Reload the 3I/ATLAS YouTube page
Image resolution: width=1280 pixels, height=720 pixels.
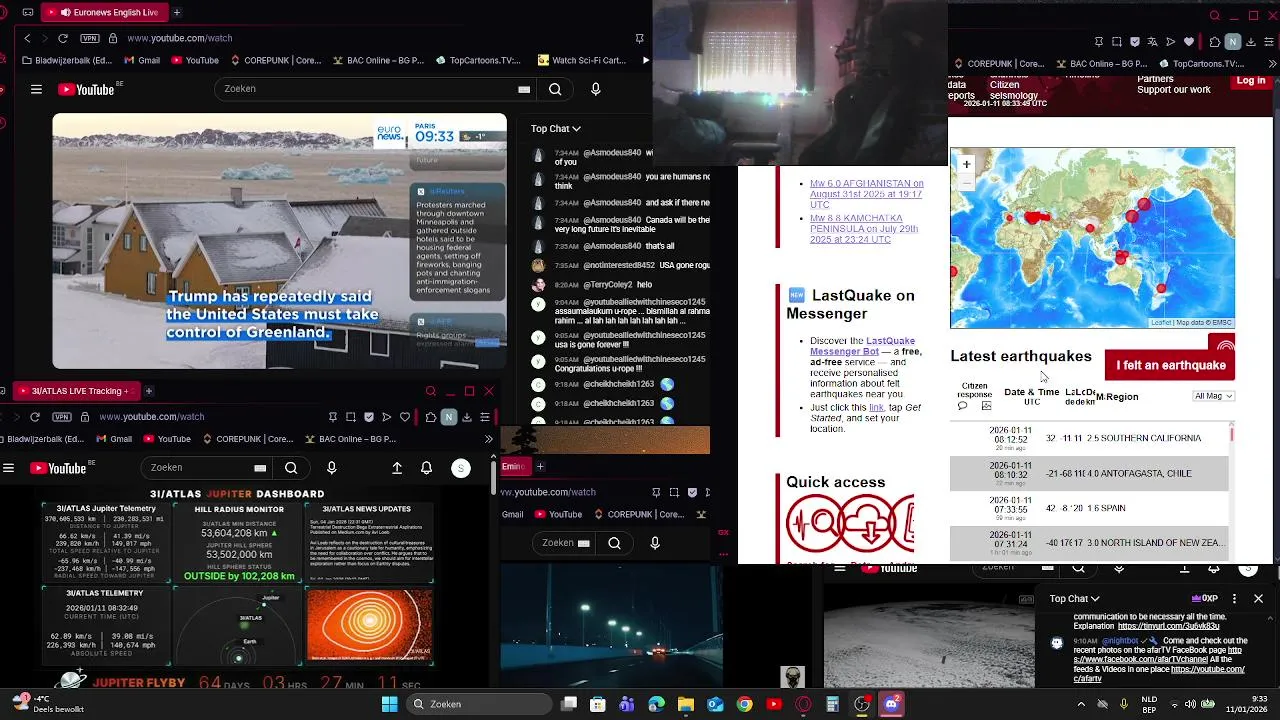point(35,416)
